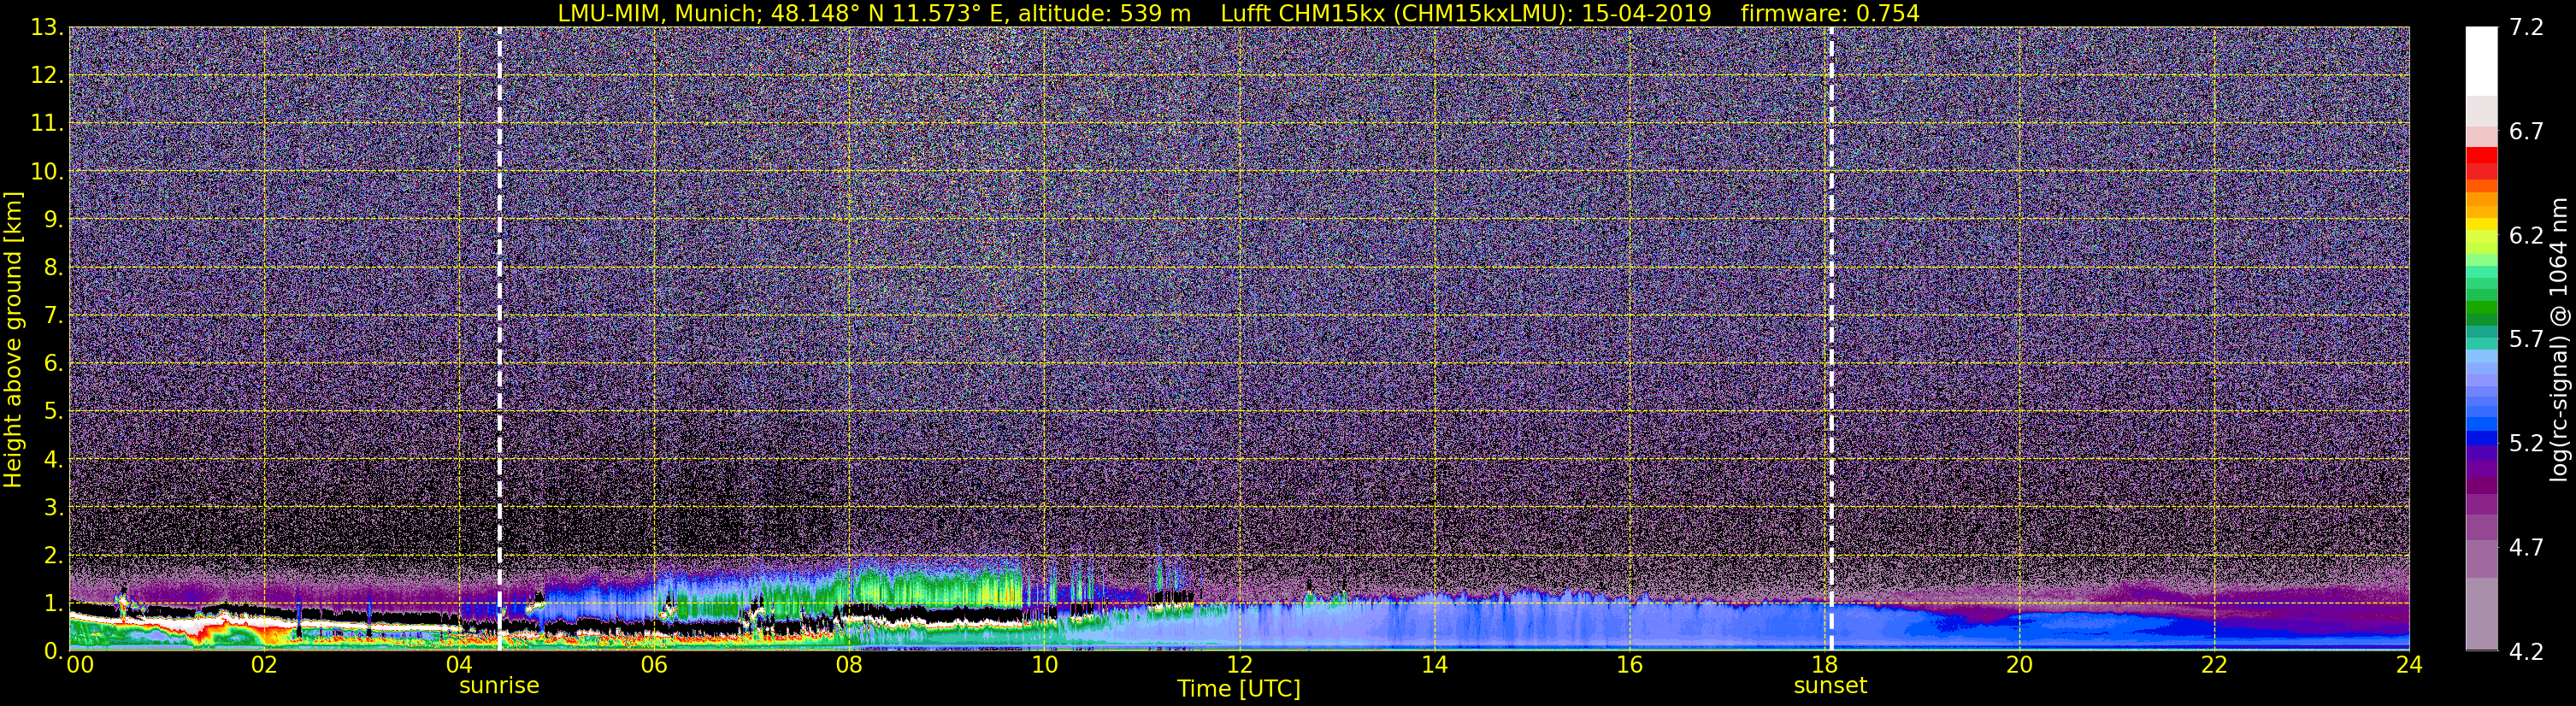Viewport: 2576px width, 706px height.
Task: Click the colorbar tick value 6.2
Action: pos(2526,236)
